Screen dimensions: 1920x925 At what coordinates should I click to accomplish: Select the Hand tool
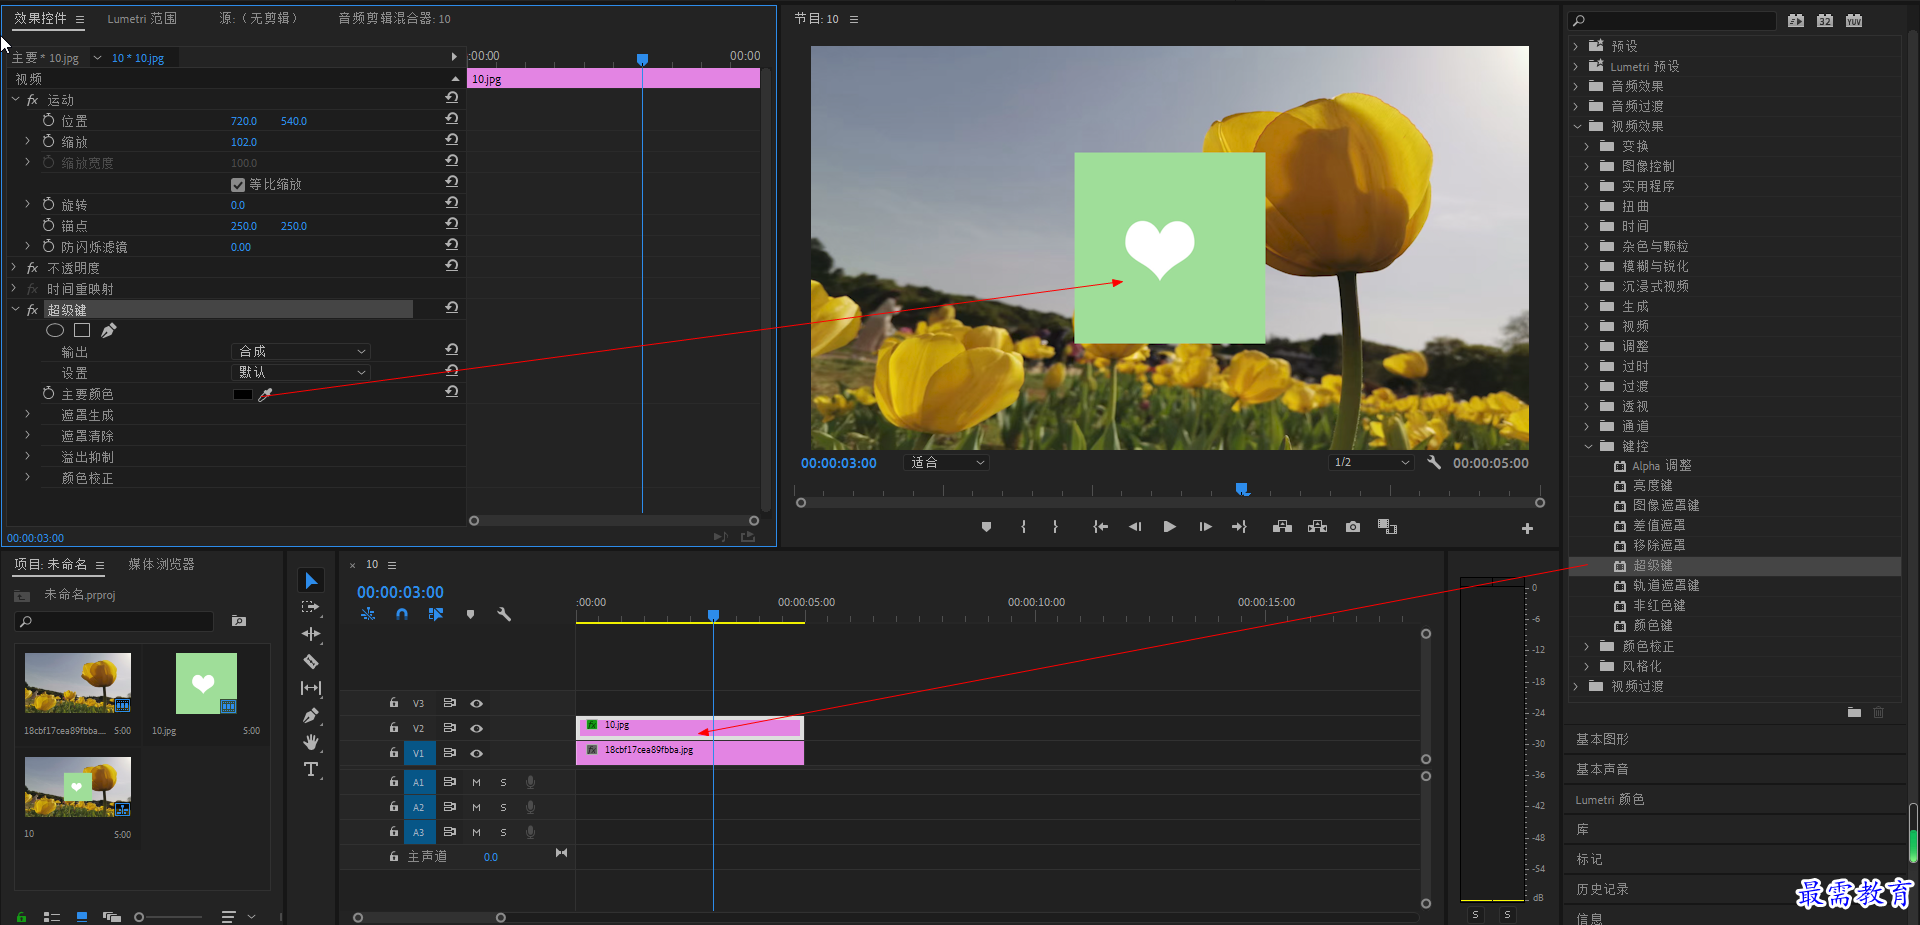(x=311, y=742)
